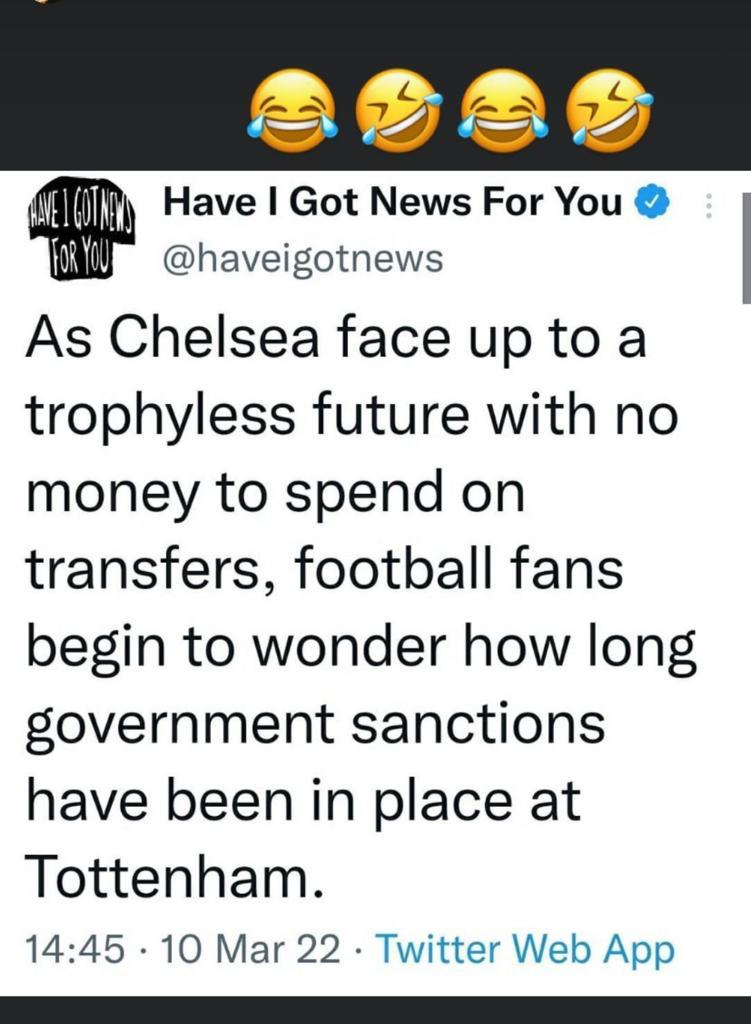Open the Have I Got News For You profile name
The width and height of the screenshot is (751, 1024).
[392, 201]
